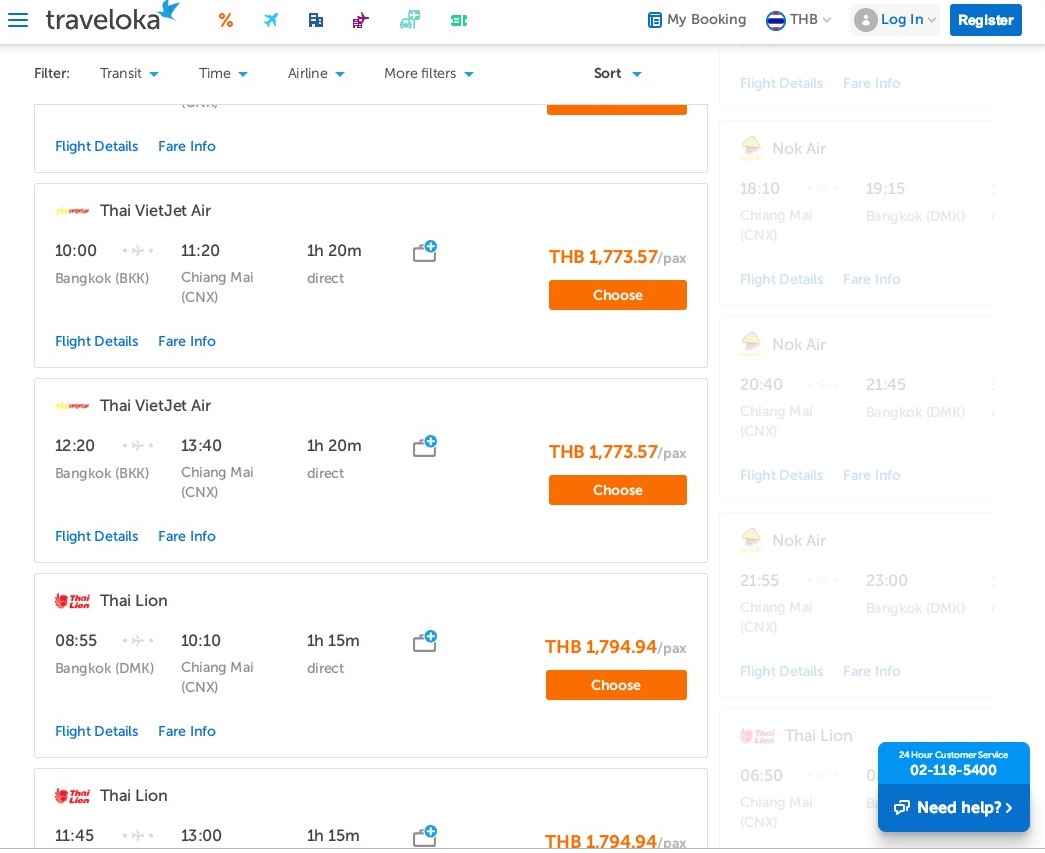Image resolution: width=1045 pixels, height=853 pixels.
Task: Open the Sort dropdown
Action: [617, 73]
